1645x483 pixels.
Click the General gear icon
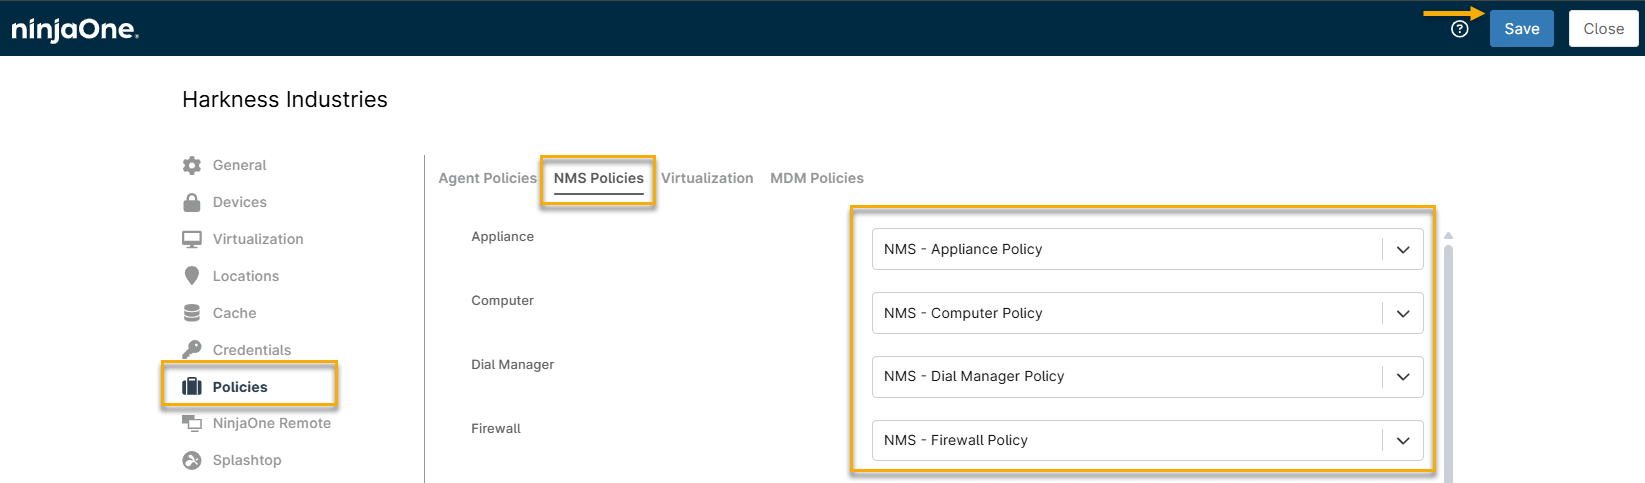pyautogui.click(x=192, y=165)
